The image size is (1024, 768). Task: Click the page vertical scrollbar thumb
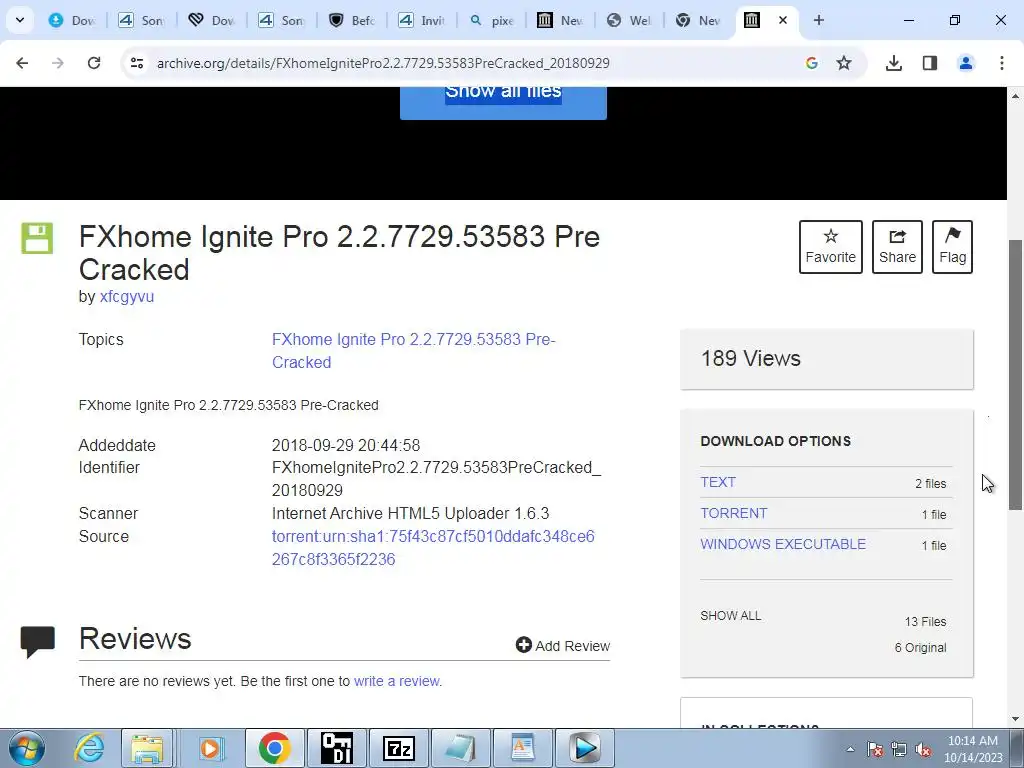click(1015, 375)
